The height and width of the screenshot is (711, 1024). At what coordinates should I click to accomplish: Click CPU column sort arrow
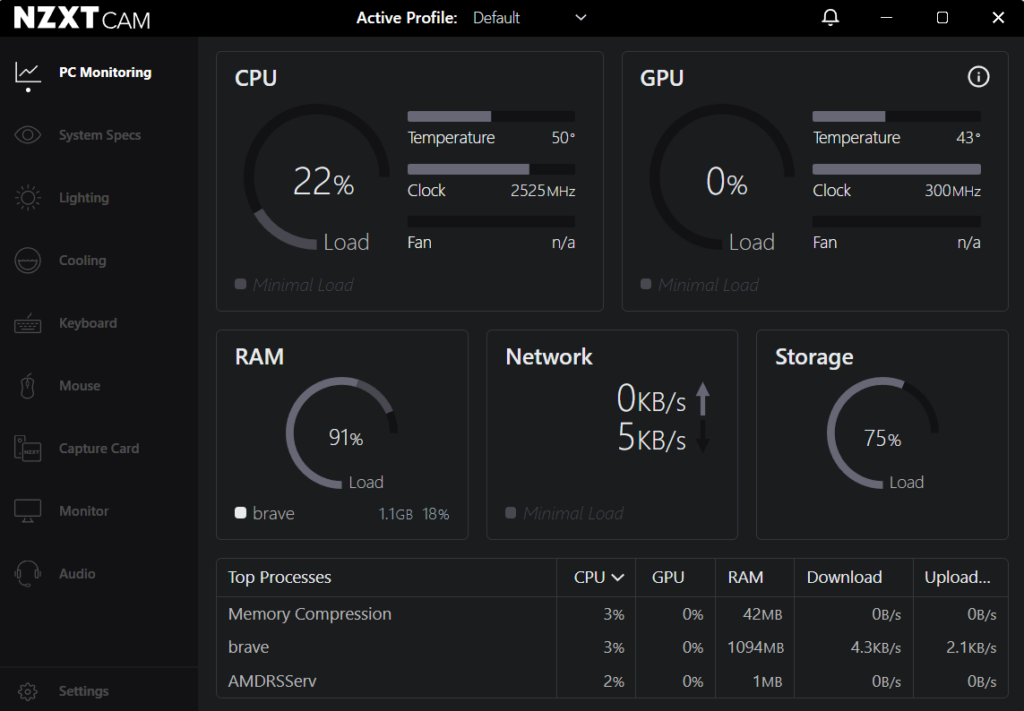[x=618, y=577]
